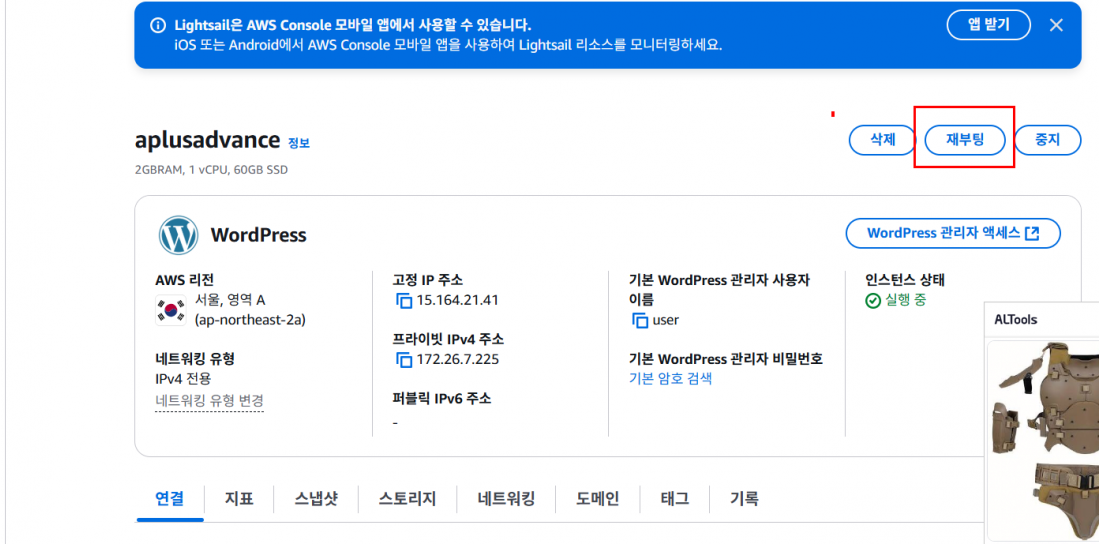Viewport: 1100px width, 544px height.
Task: Click the external link icon on WordPress 관리자 액세스
Action: pyautogui.click(x=1031, y=234)
